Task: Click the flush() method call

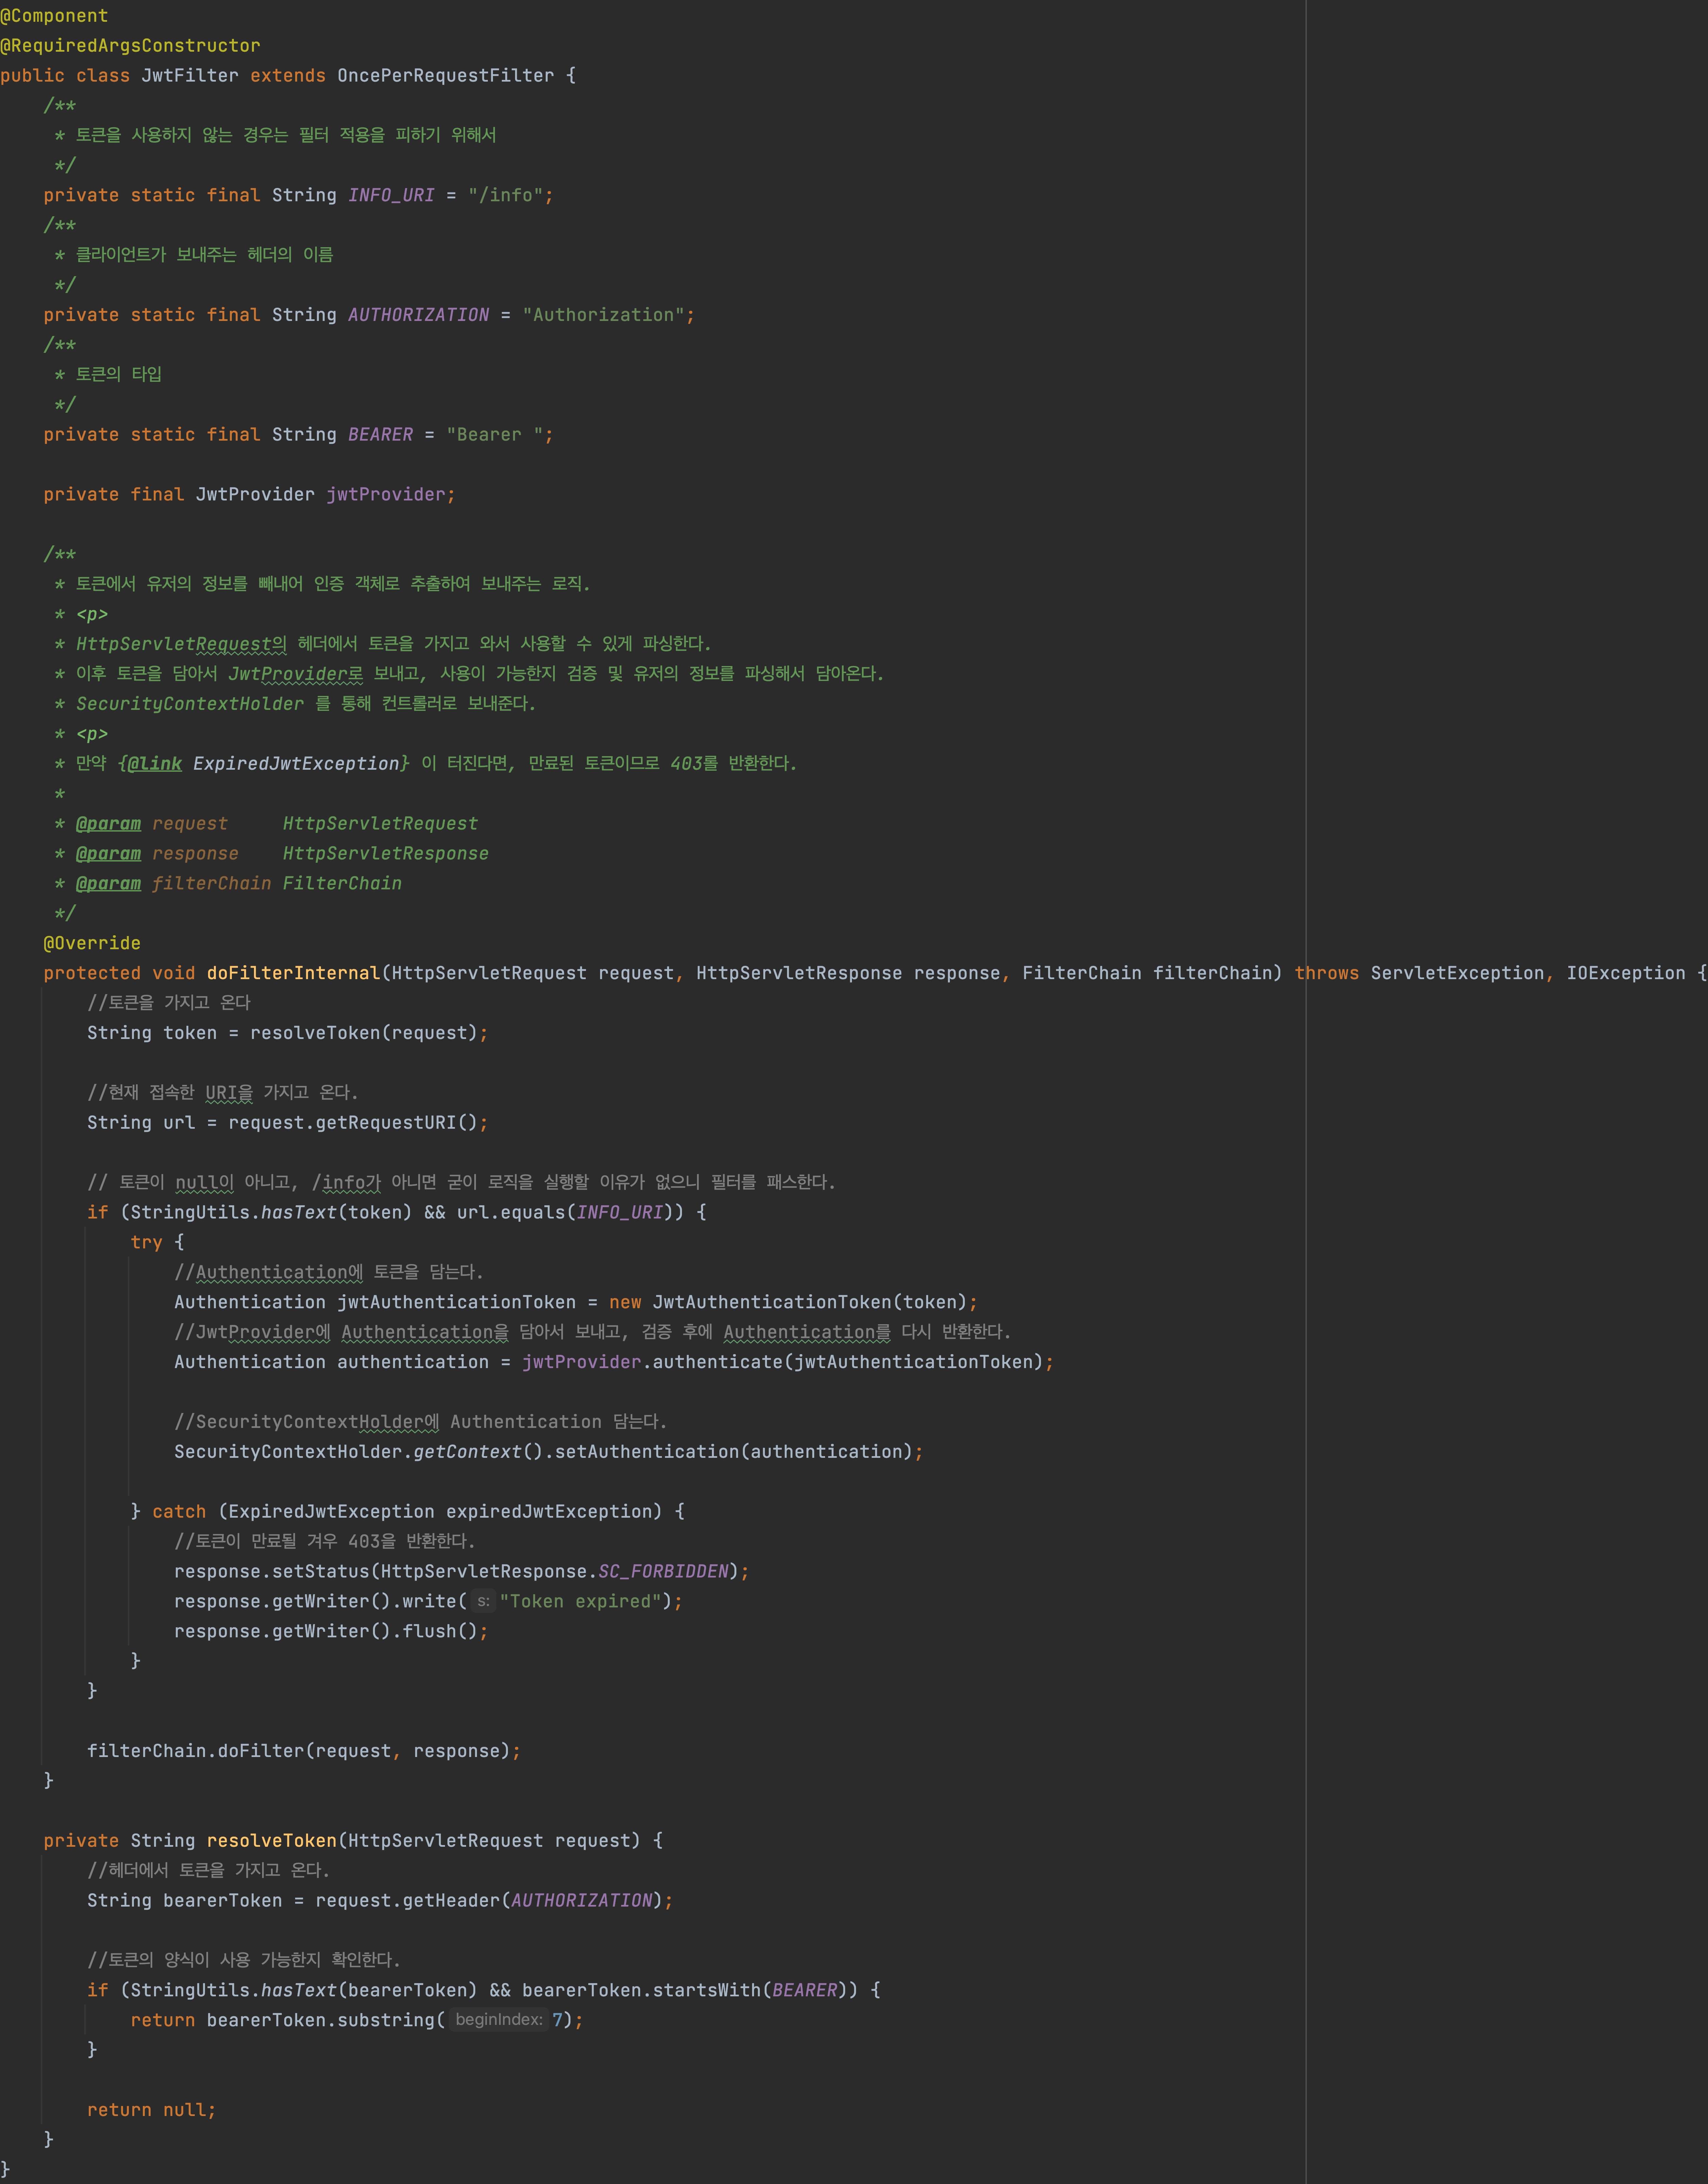Action: tap(440, 1632)
